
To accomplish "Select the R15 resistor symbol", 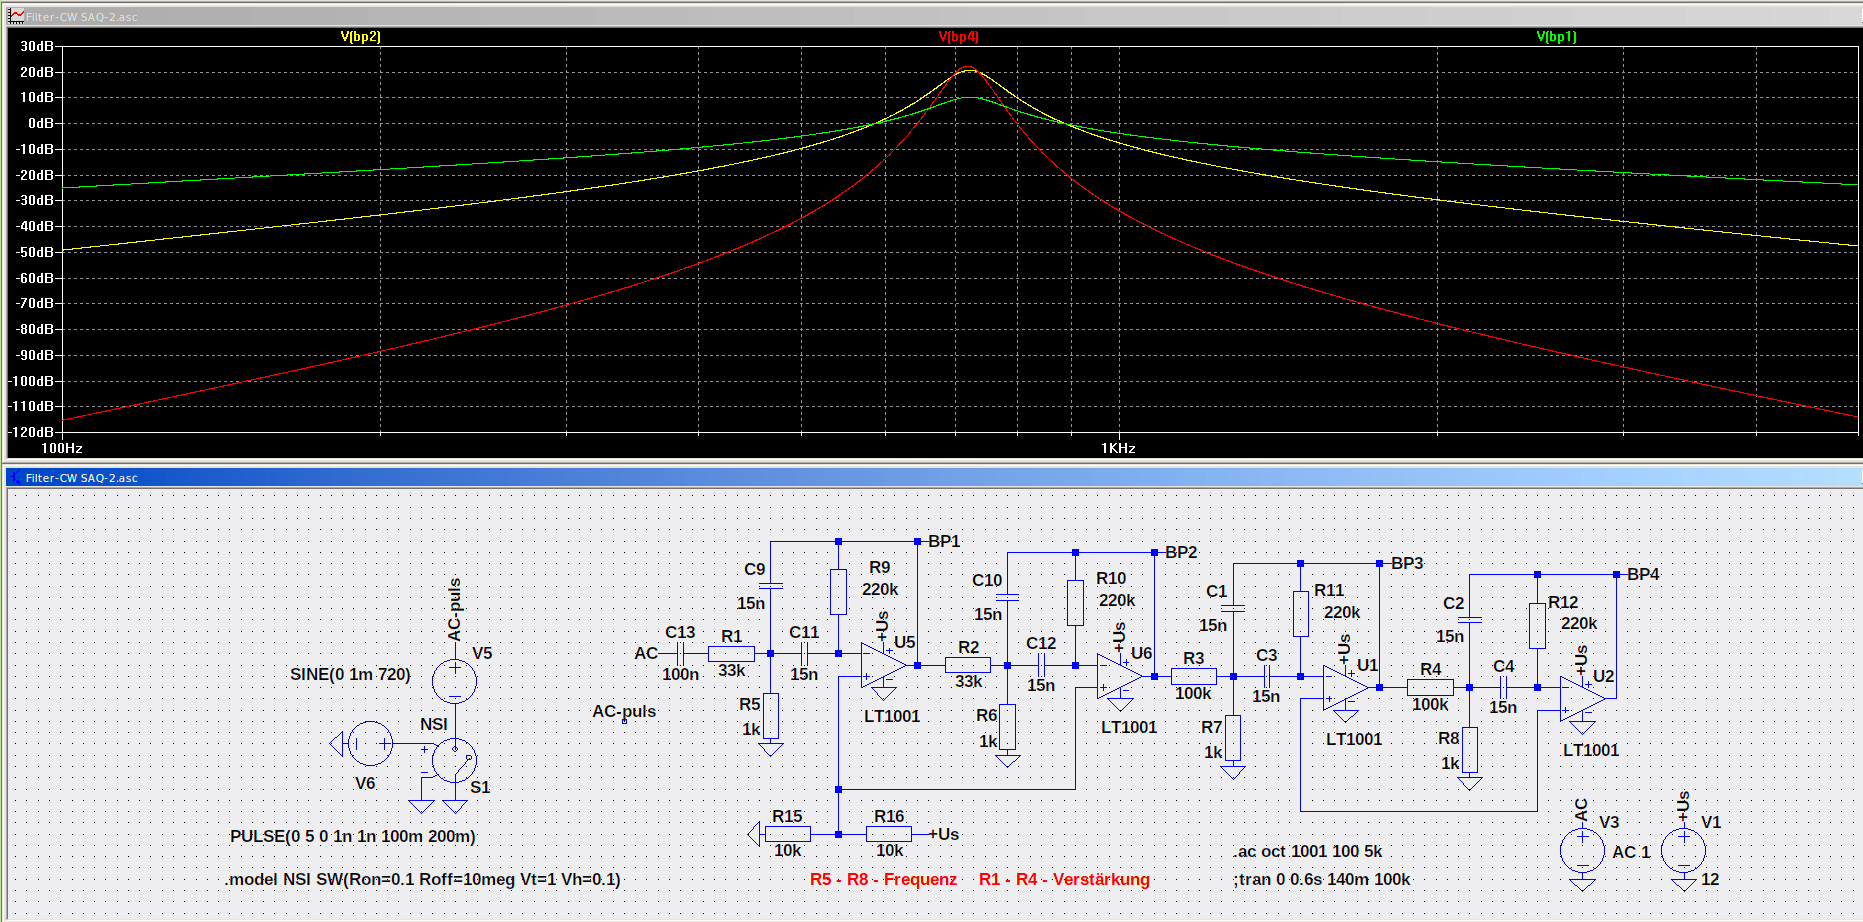I will click(788, 834).
